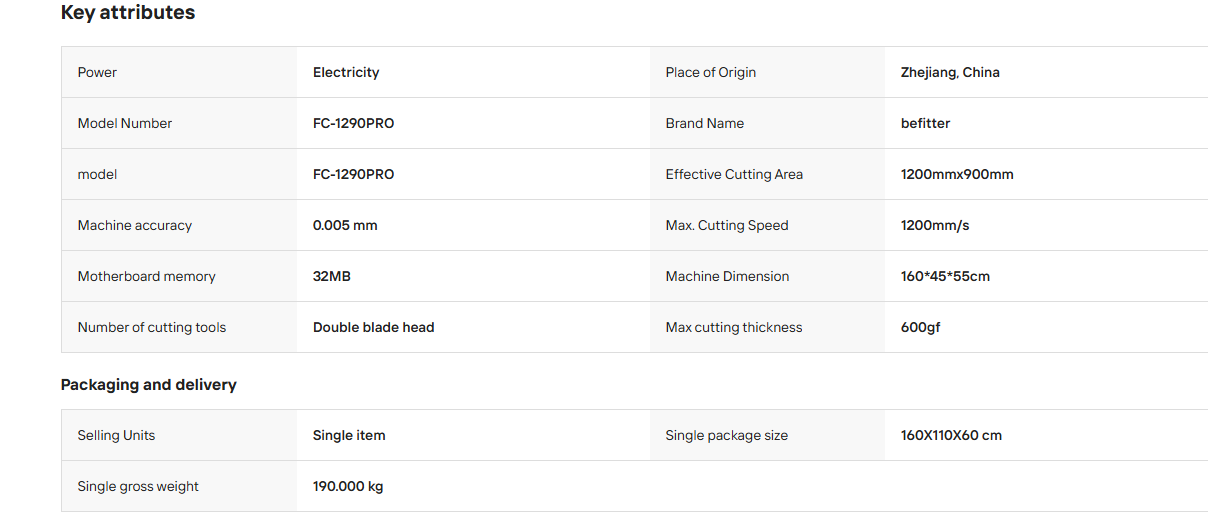Click the Key attributes heading
This screenshot has height=531, width=1208.
coord(128,13)
